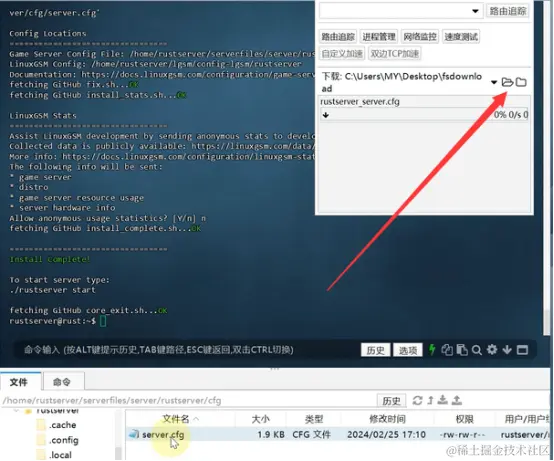Image resolution: width=554 pixels, height=461 pixels.
Task: Switch to the 命令 tab
Action: (62, 382)
